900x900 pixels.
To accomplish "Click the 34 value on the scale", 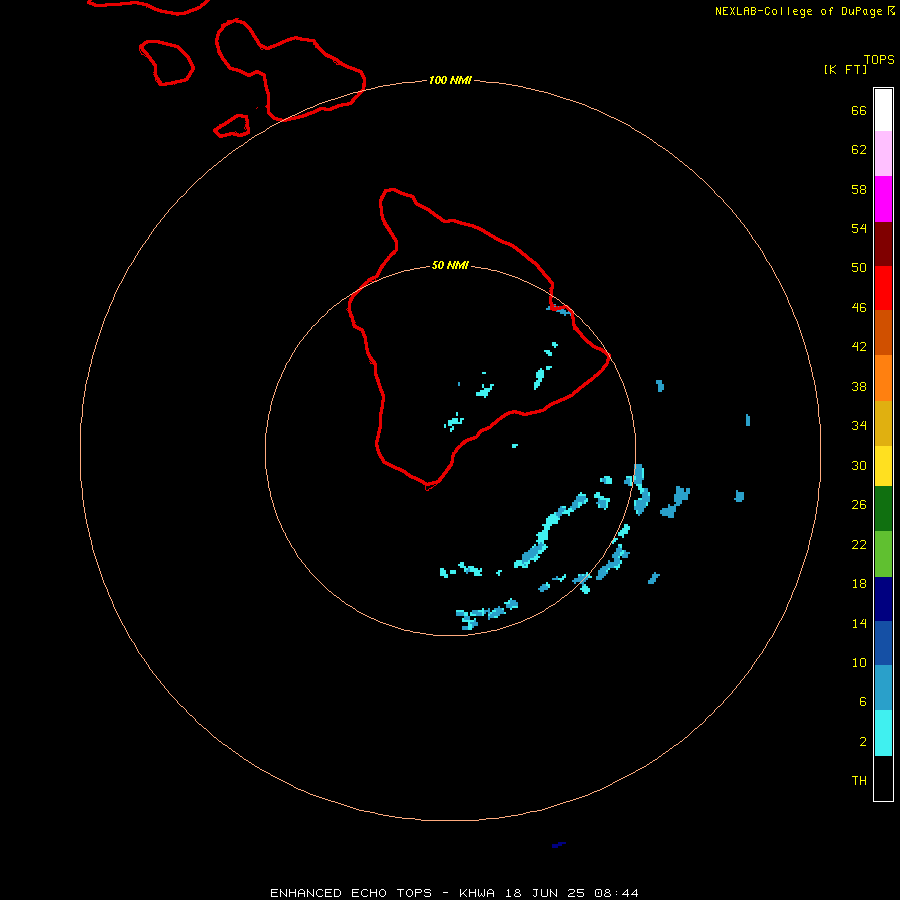I will (x=859, y=426).
